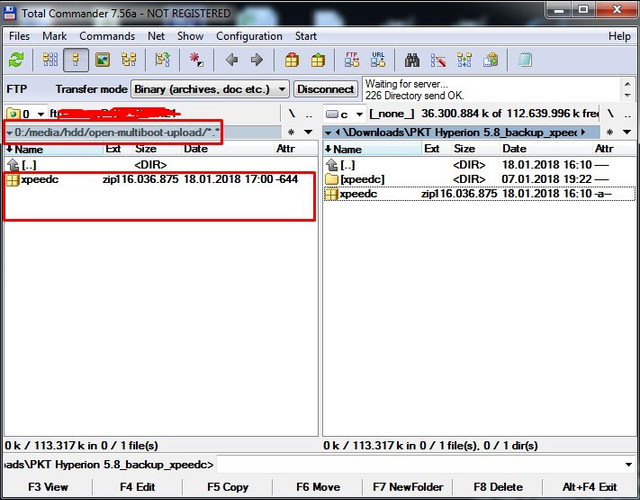Click the right panel root backslash button

pos(610,113)
